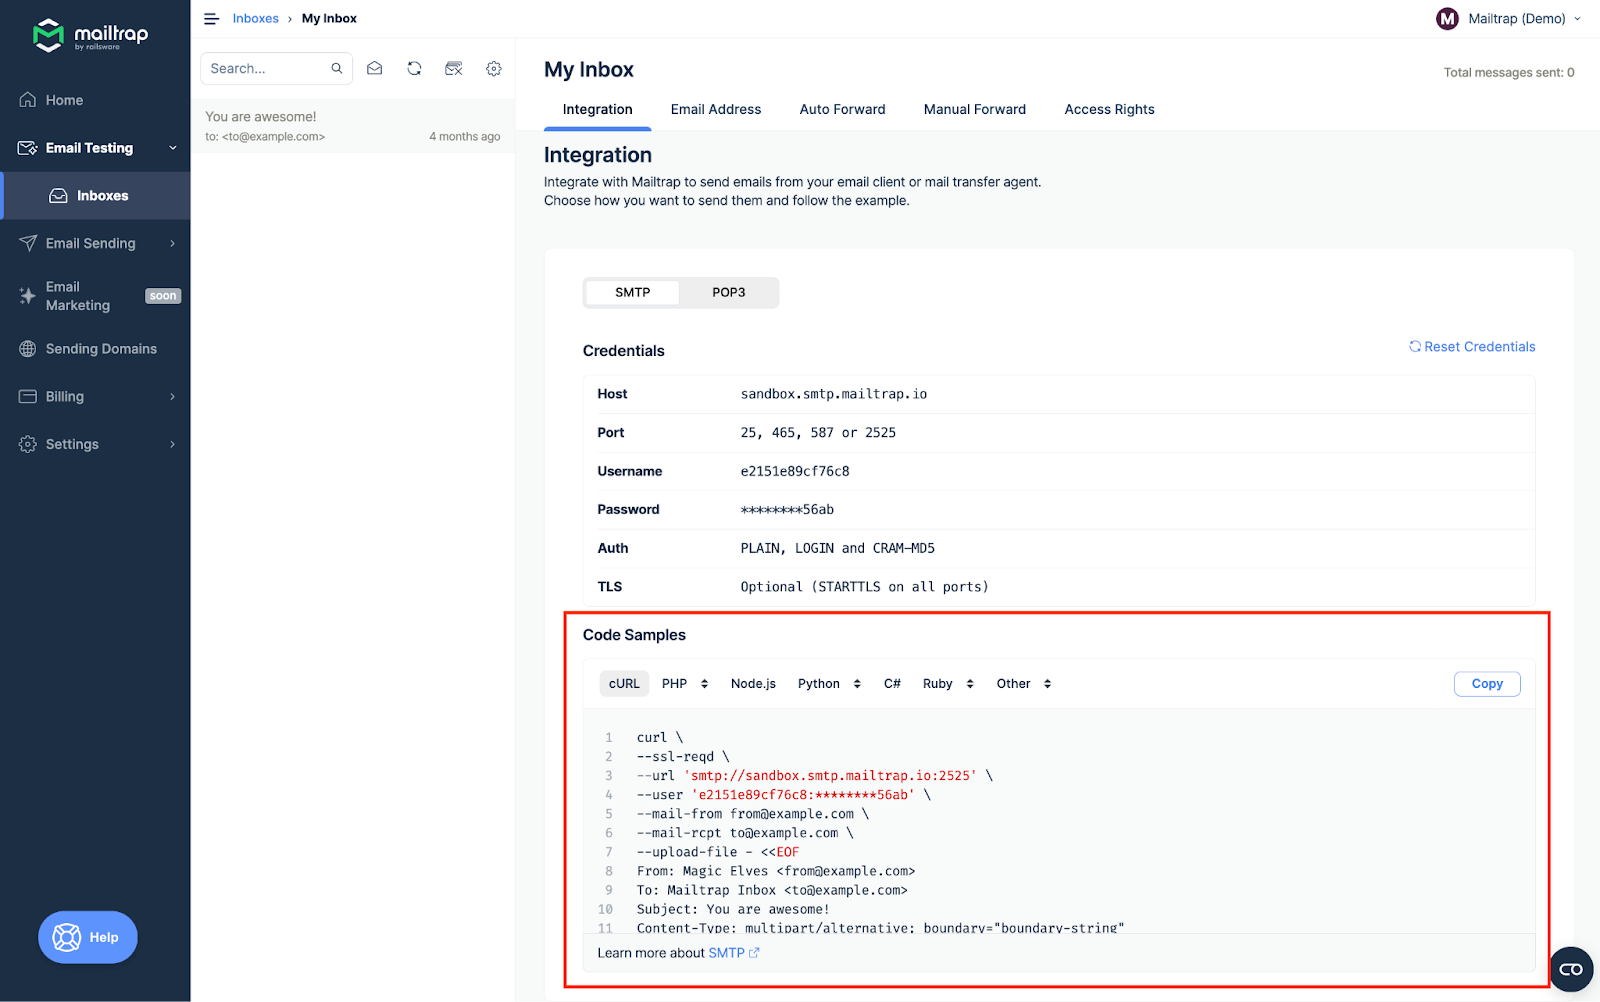The width and height of the screenshot is (1600, 1002).
Task: Open the PHP code sample dropdown
Action: point(685,684)
